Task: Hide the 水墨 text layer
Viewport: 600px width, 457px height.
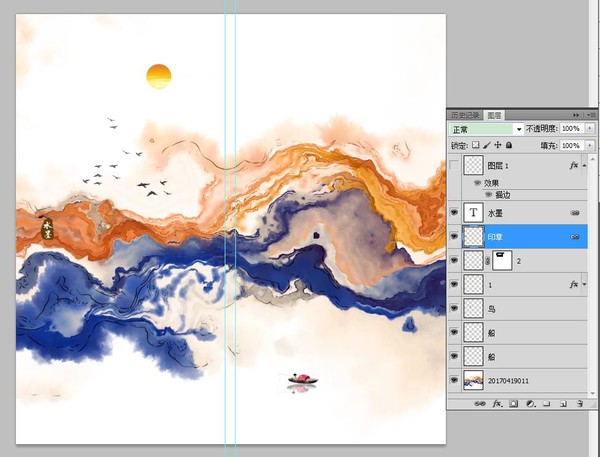Action: pyautogui.click(x=454, y=212)
